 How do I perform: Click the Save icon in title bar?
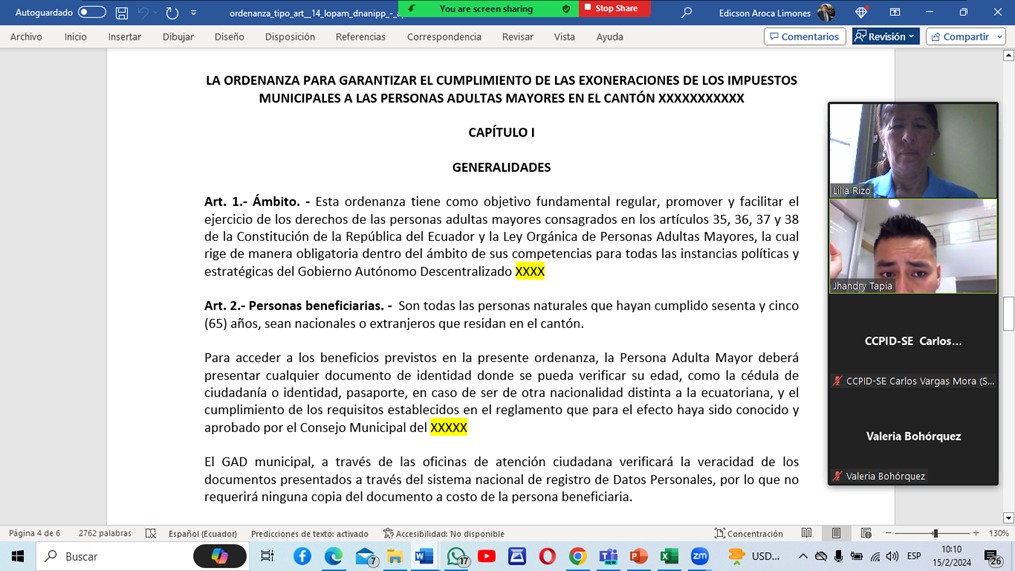point(122,13)
